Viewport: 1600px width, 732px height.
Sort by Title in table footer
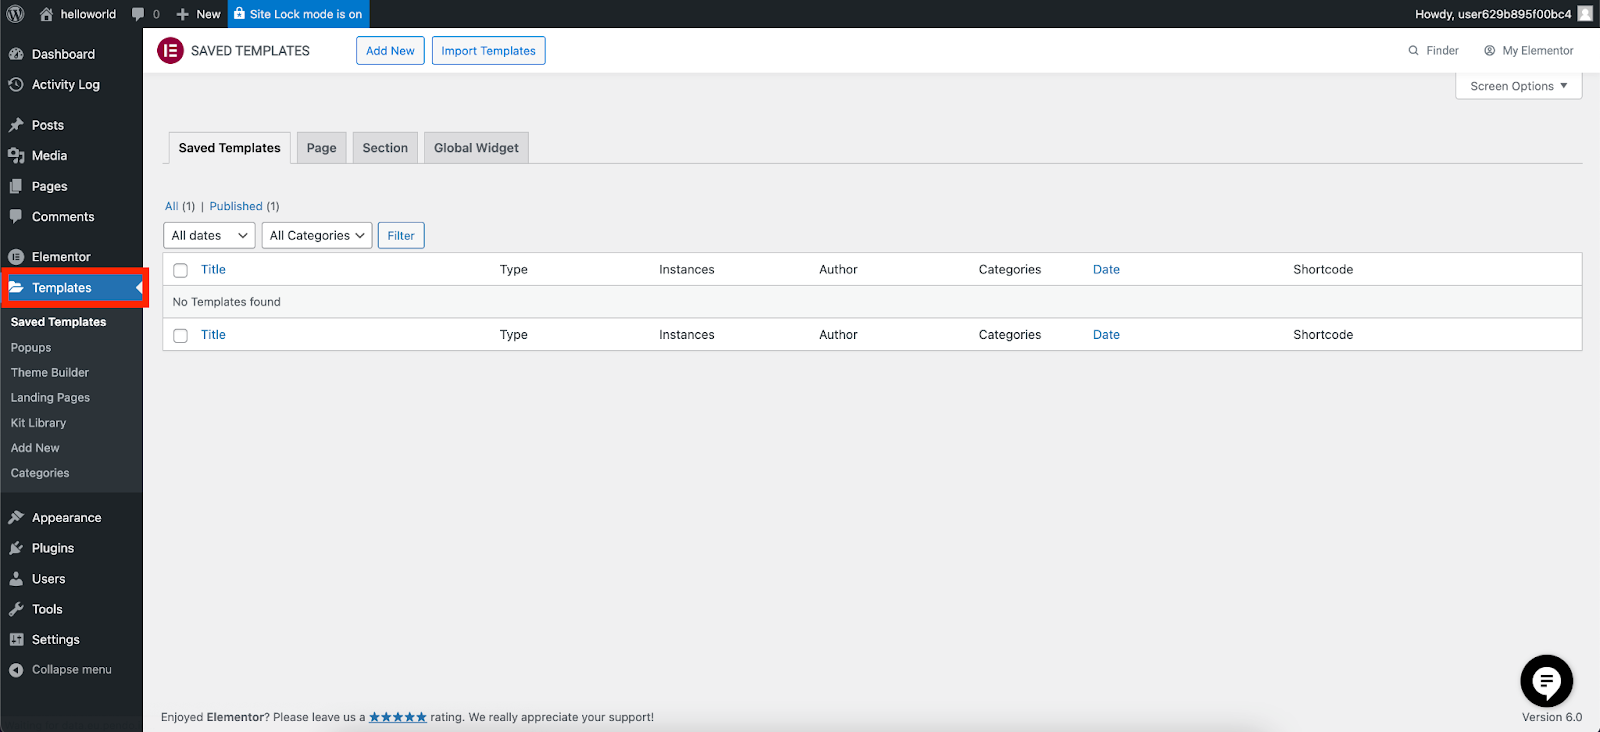click(x=213, y=334)
